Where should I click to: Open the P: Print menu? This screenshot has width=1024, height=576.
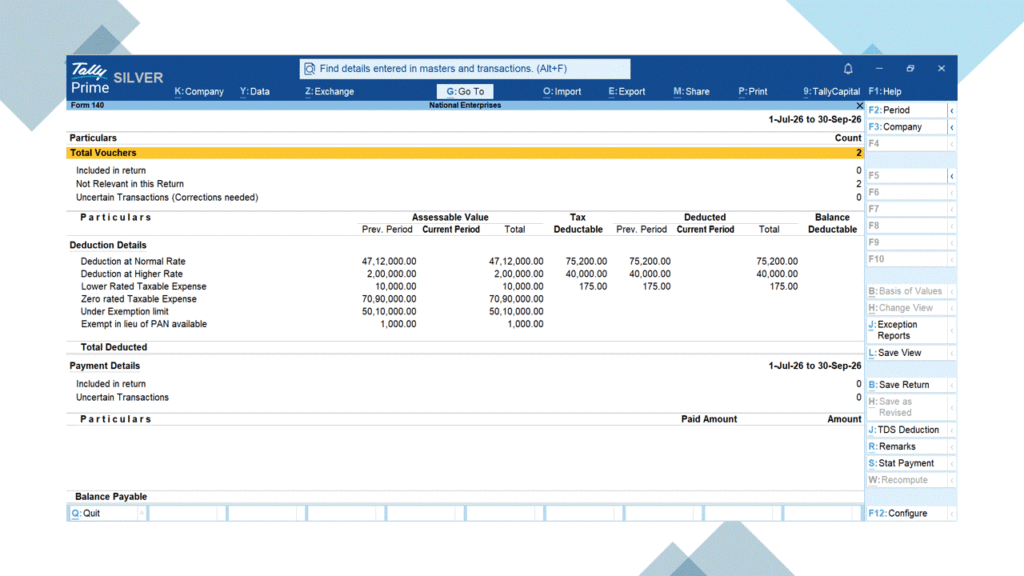click(753, 91)
